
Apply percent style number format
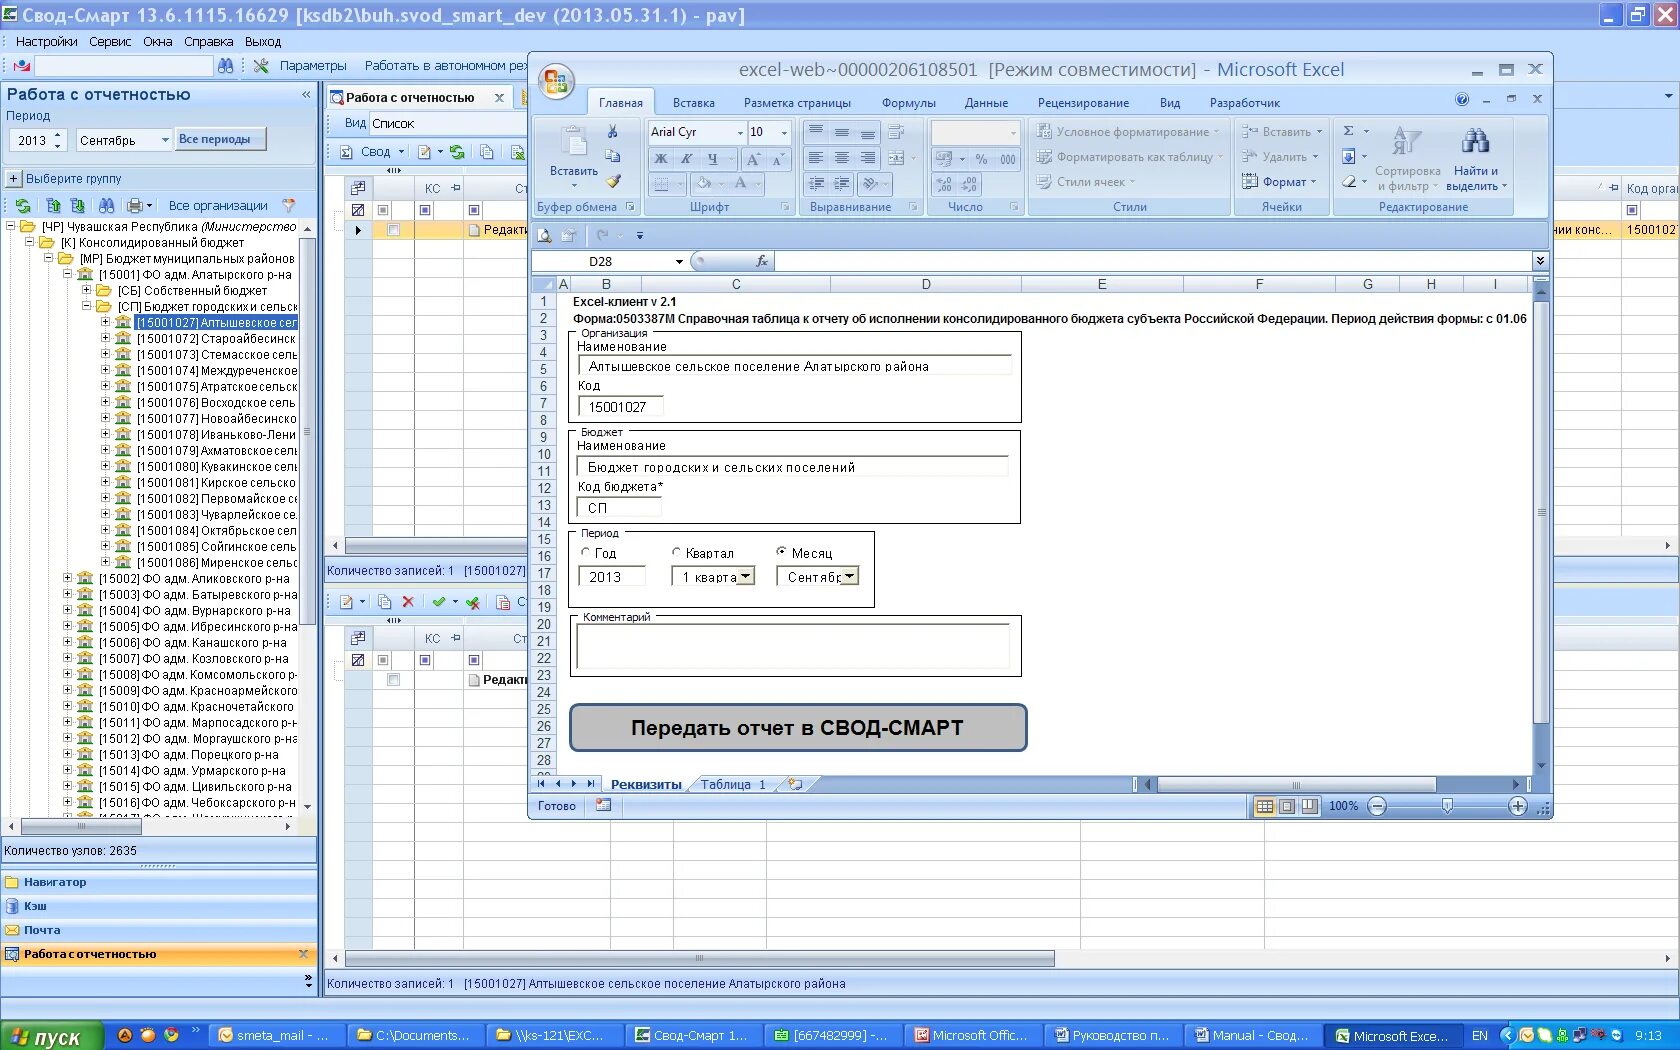[x=981, y=159]
